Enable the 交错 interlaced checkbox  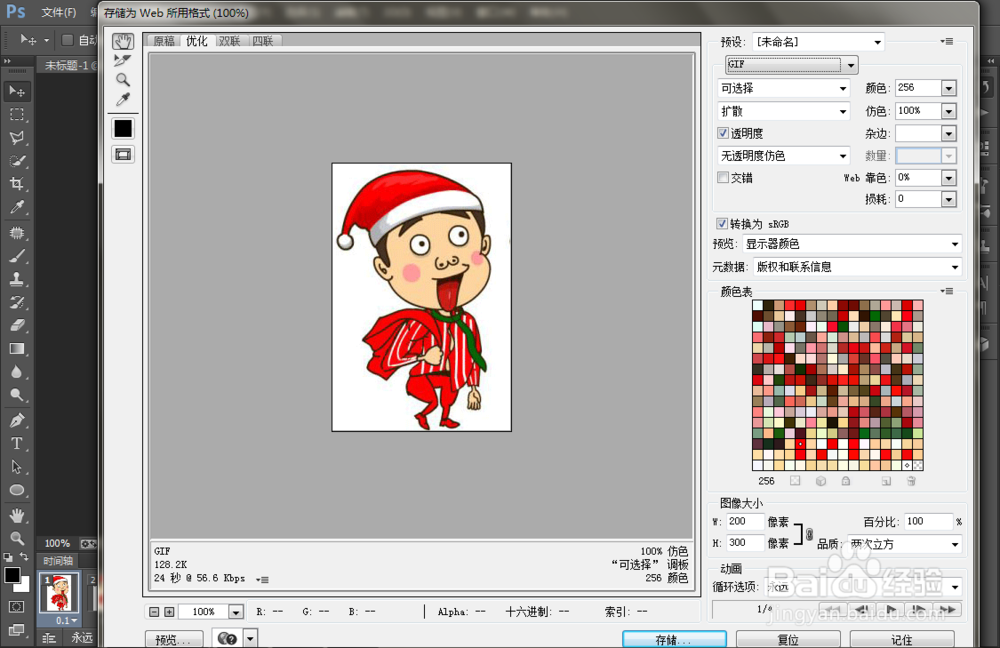pos(723,177)
